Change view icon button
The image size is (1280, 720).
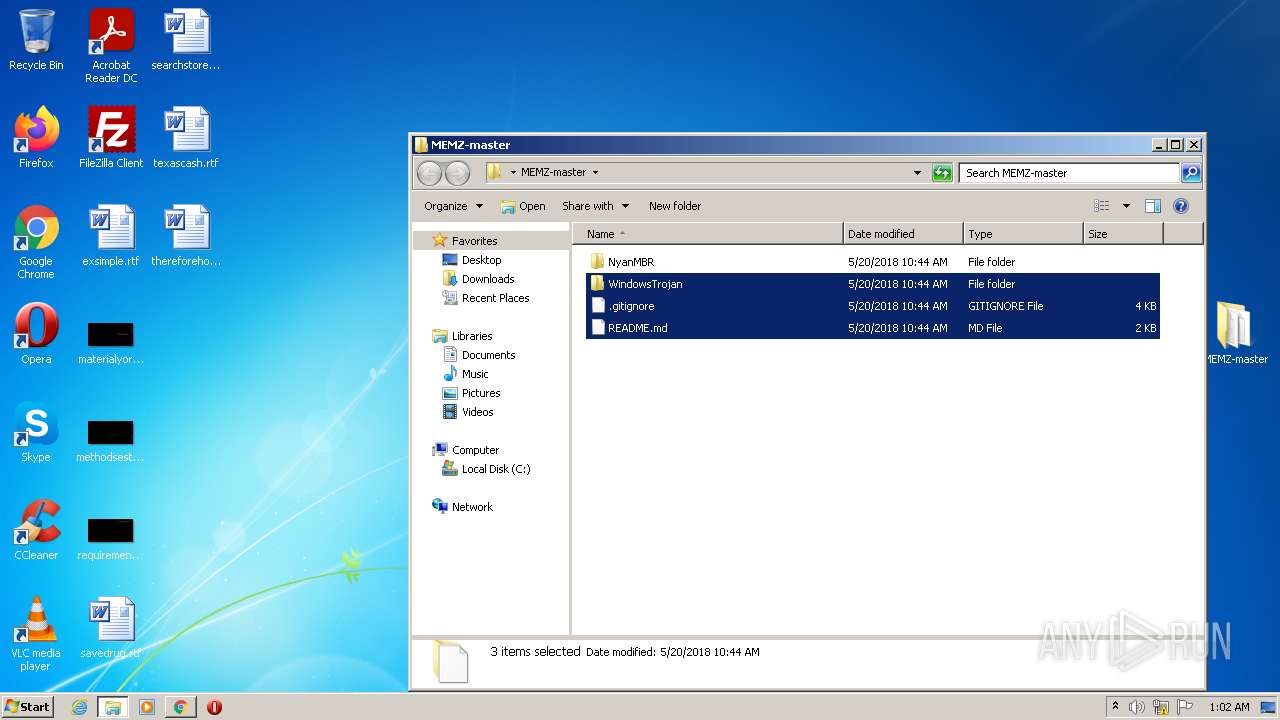(x=1102, y=206)
